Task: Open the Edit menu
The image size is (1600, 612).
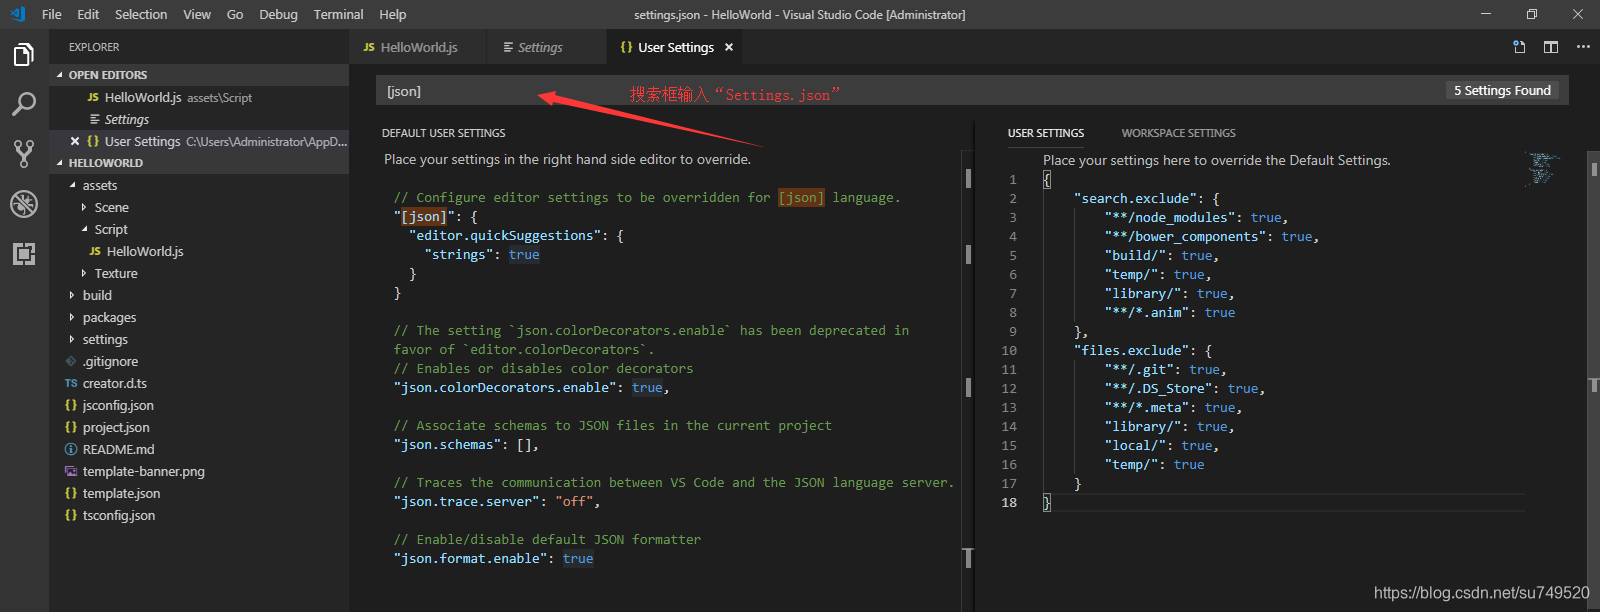Action: tap(88, 14)
